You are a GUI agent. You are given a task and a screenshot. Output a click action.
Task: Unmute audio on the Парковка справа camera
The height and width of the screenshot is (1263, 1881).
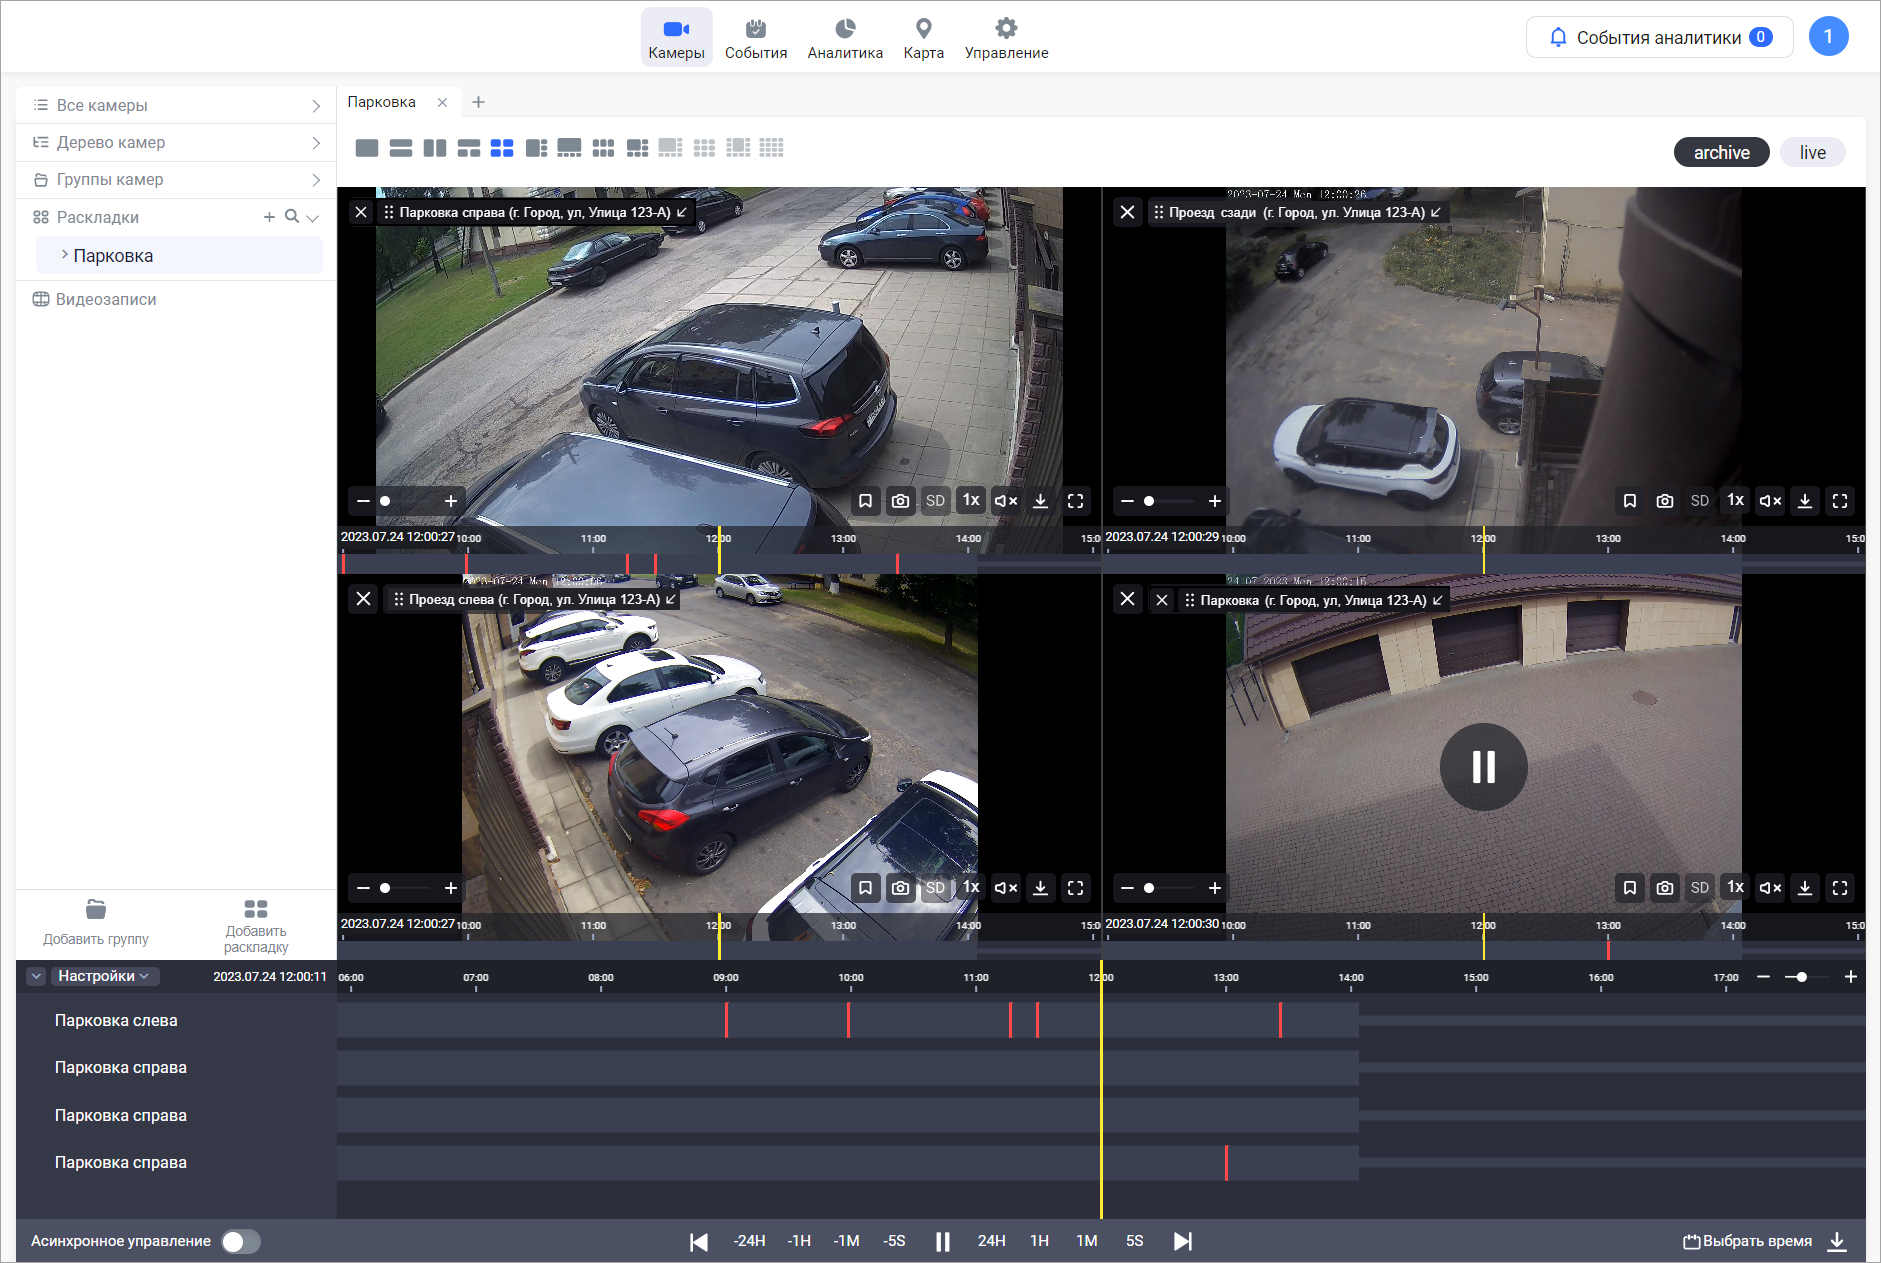(x=1005, y=501)
